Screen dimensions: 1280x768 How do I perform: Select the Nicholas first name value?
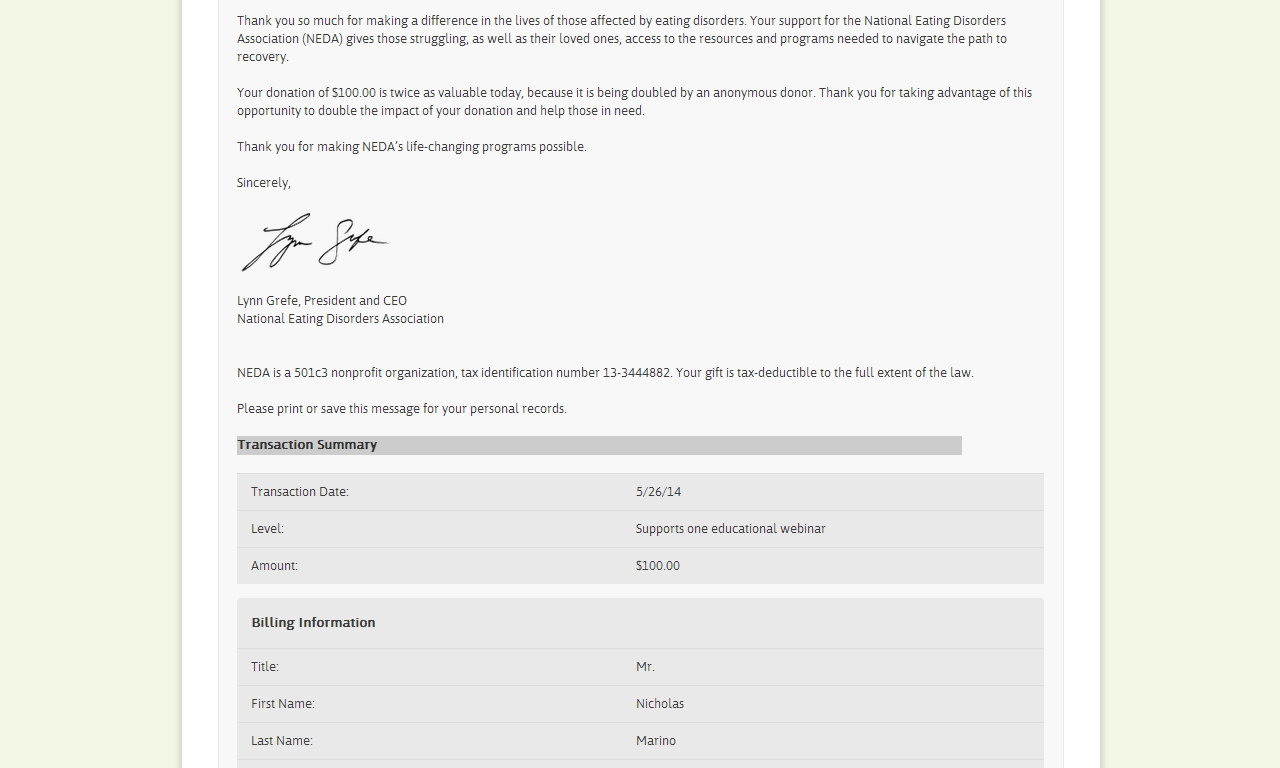(660, 704)
